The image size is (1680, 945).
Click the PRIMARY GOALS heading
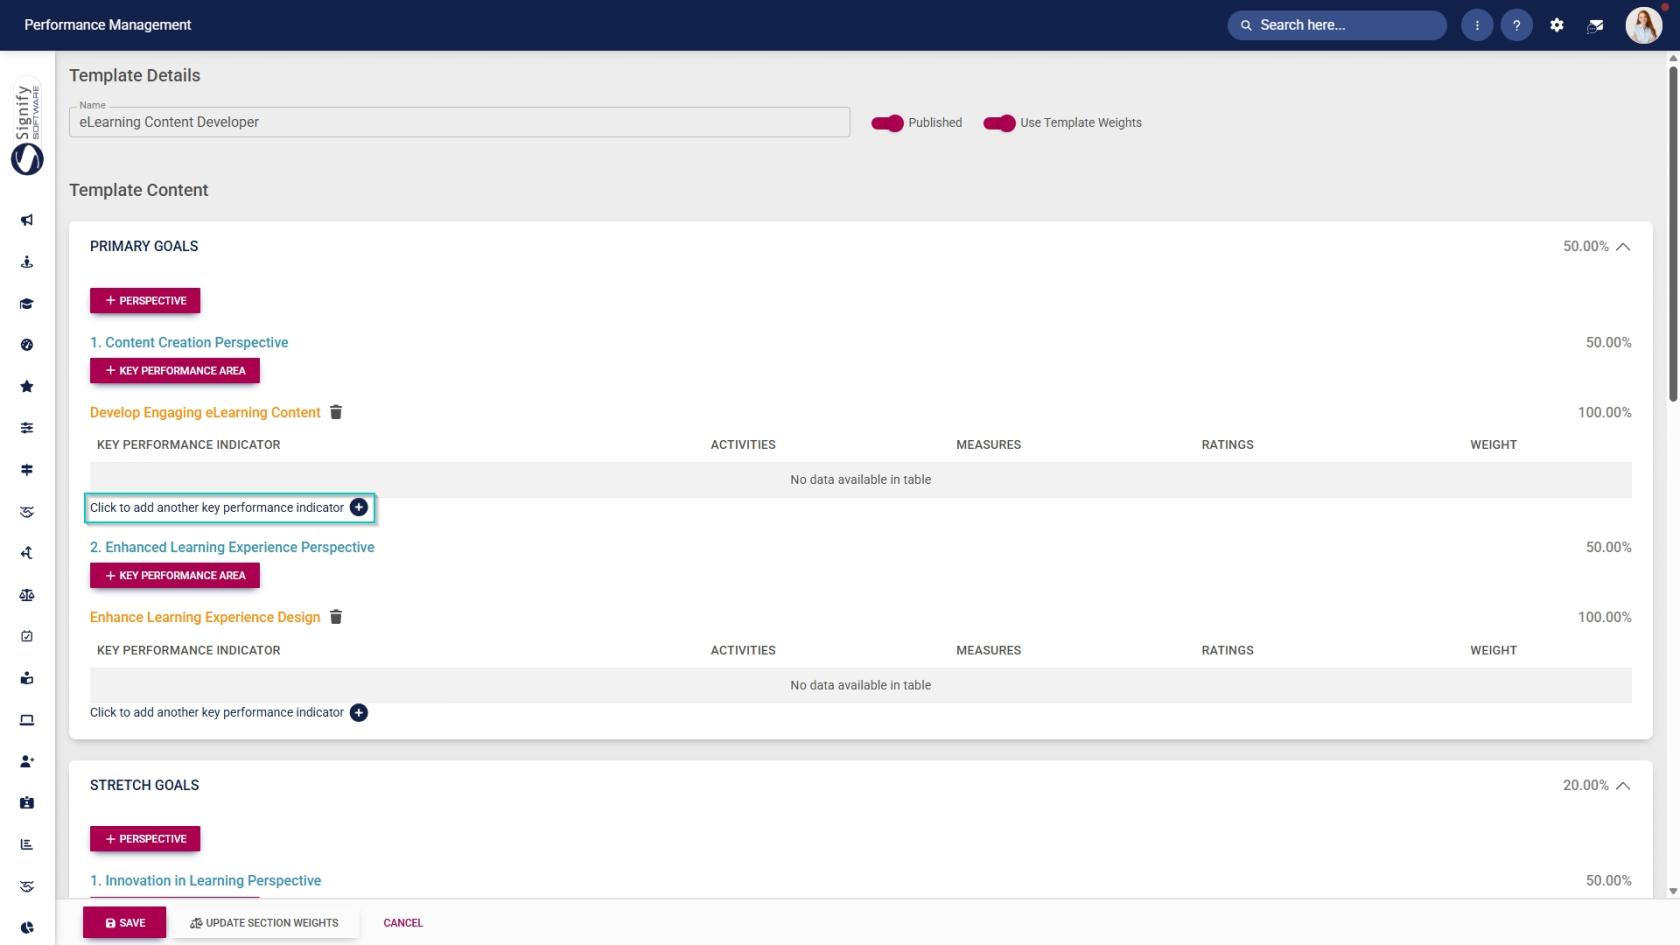pyautogui.click(x=144, y=246)
